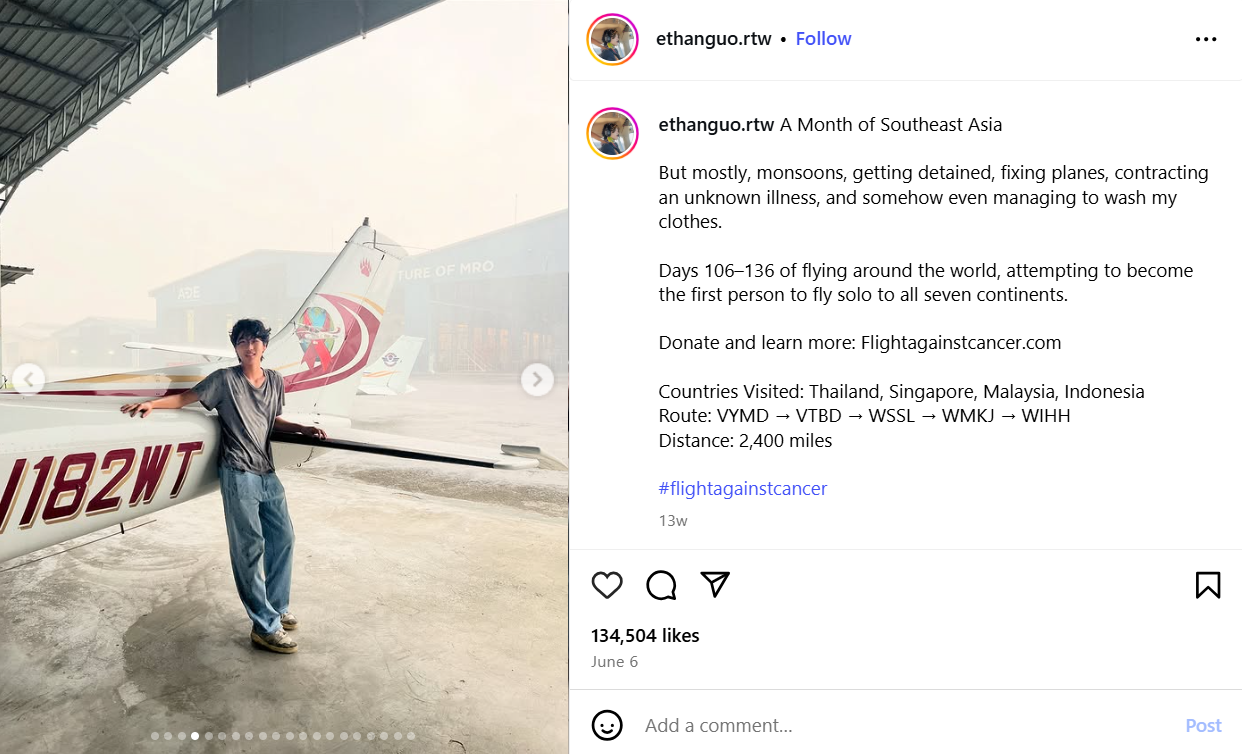Open the three-dot more options menu

(x=1206, y=40)
